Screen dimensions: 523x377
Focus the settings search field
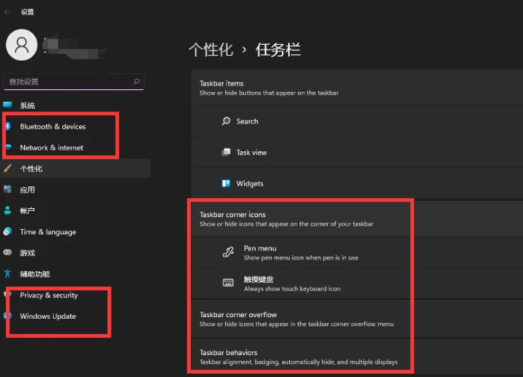click(74, 82)
